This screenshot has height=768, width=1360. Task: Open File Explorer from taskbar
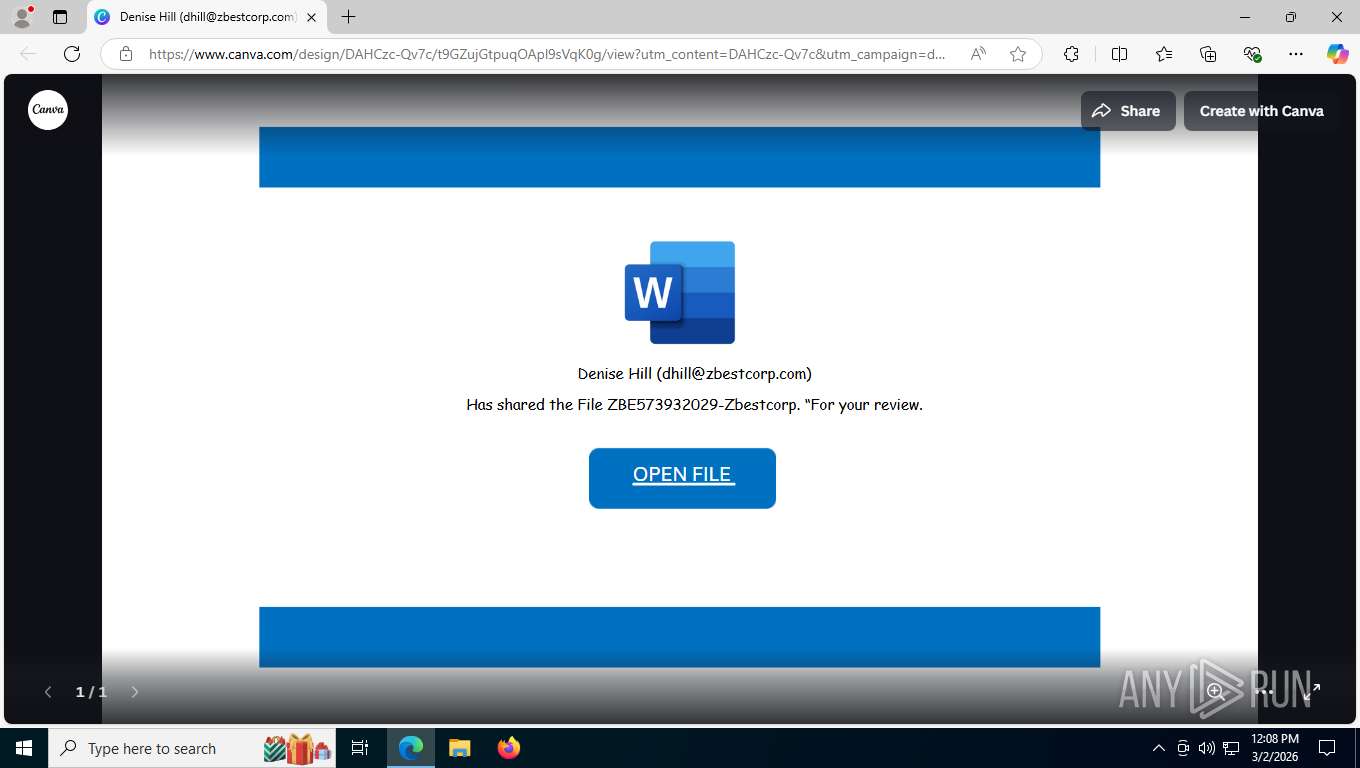(459, 748)
